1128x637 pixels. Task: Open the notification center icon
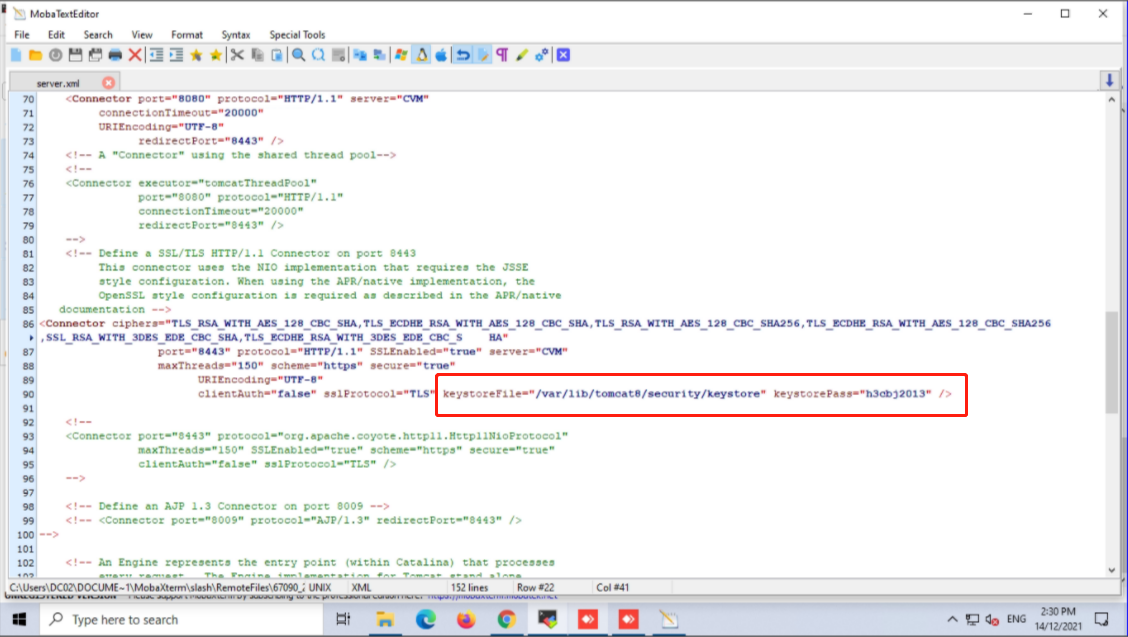(x=1101, y=620)
